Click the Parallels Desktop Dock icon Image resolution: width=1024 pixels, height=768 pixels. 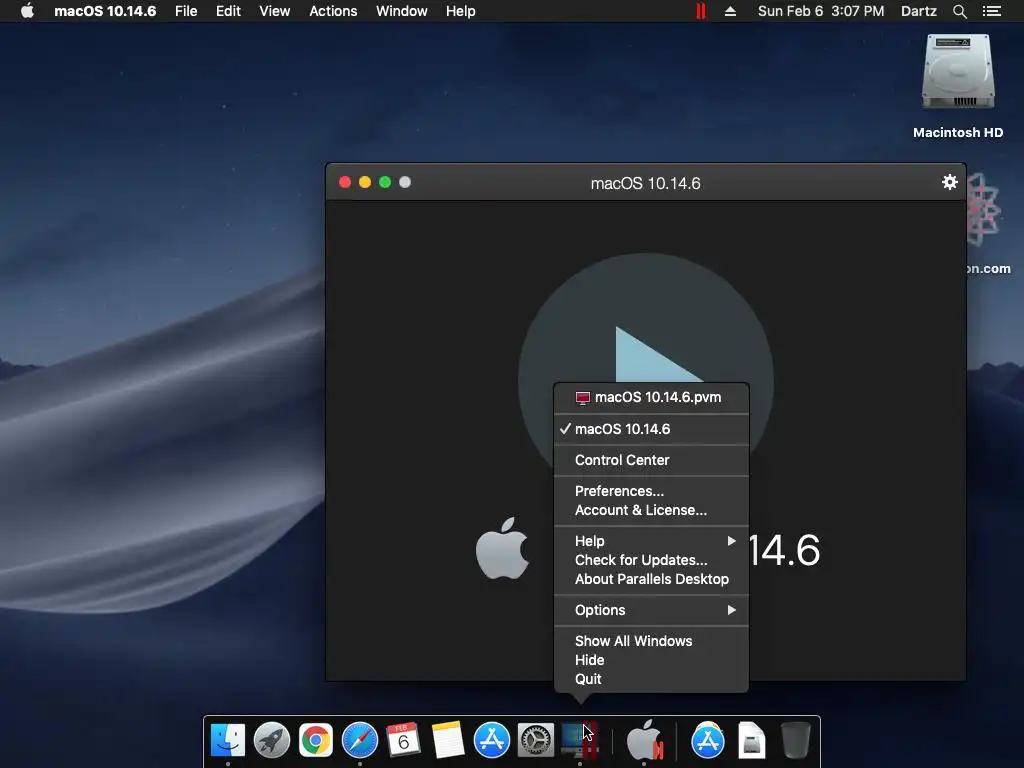[580, 741]
